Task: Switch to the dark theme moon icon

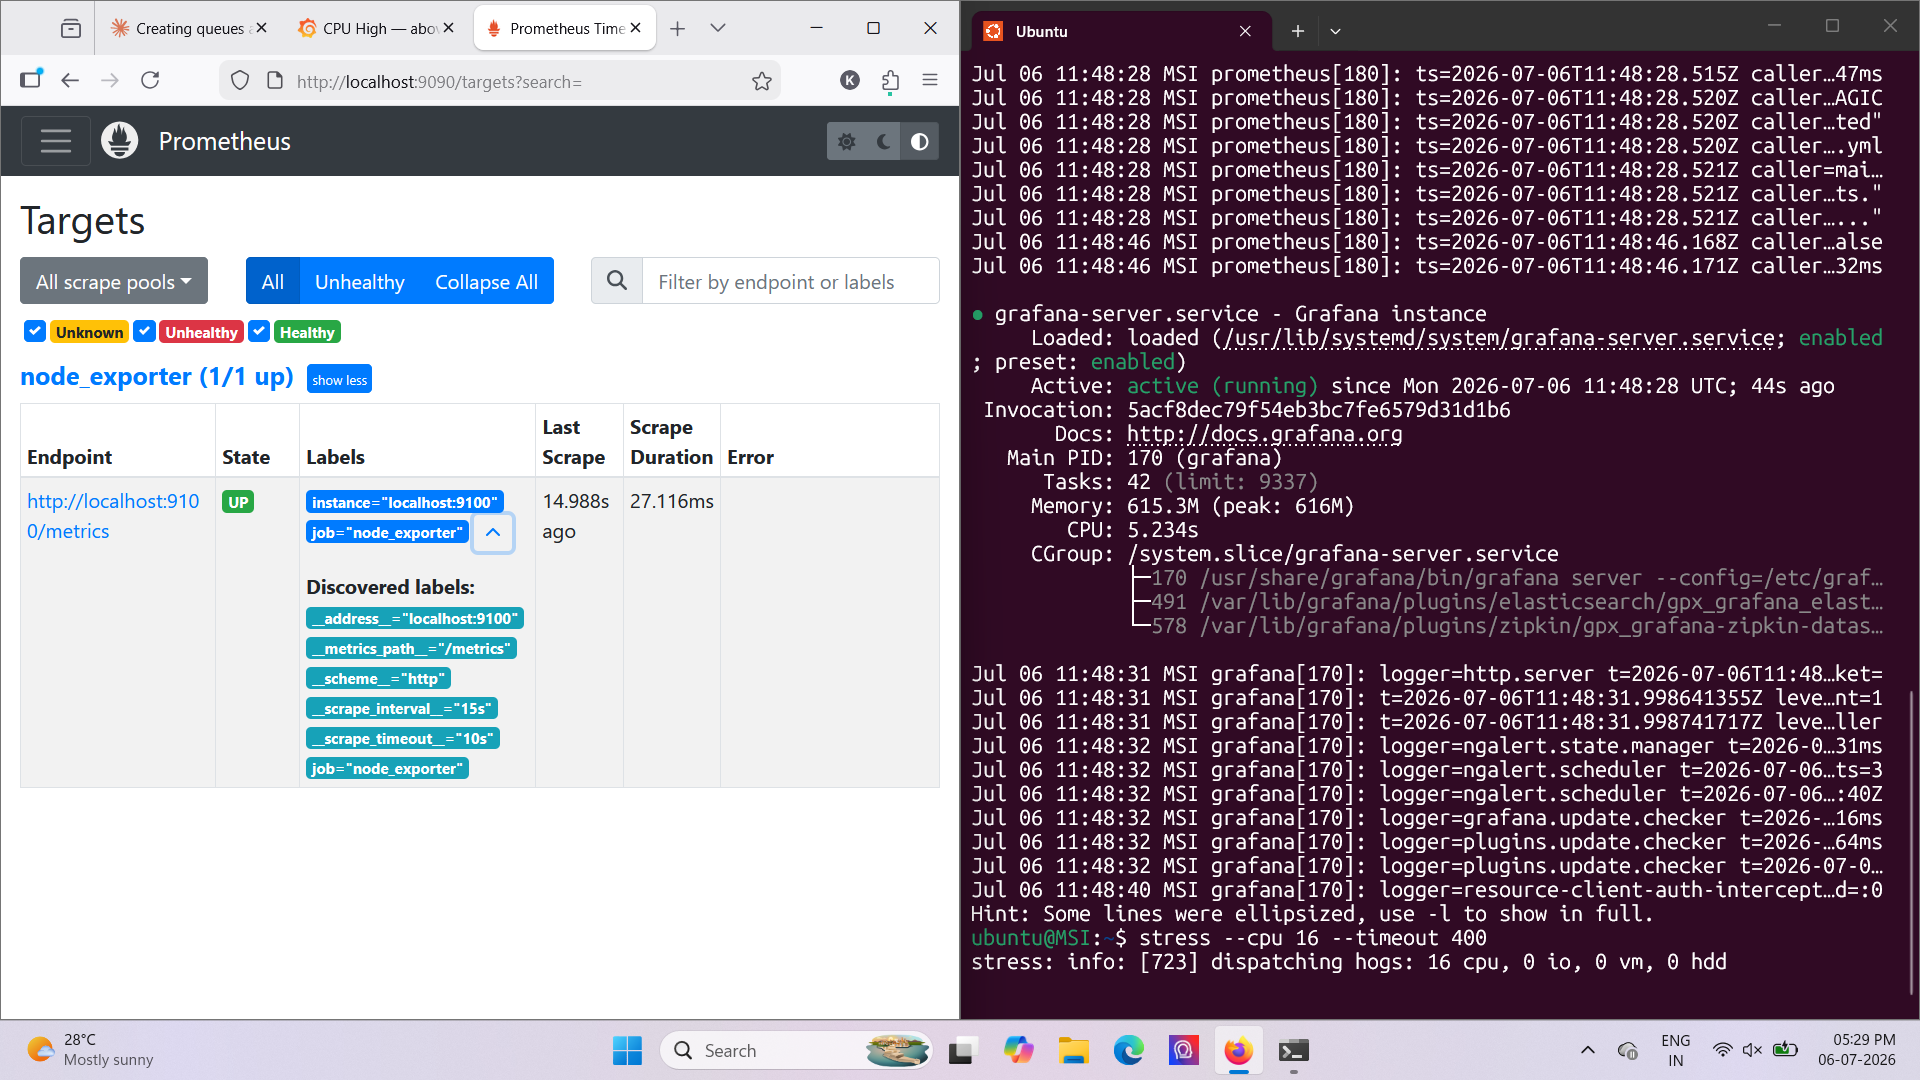Action: tap(883, 142)
